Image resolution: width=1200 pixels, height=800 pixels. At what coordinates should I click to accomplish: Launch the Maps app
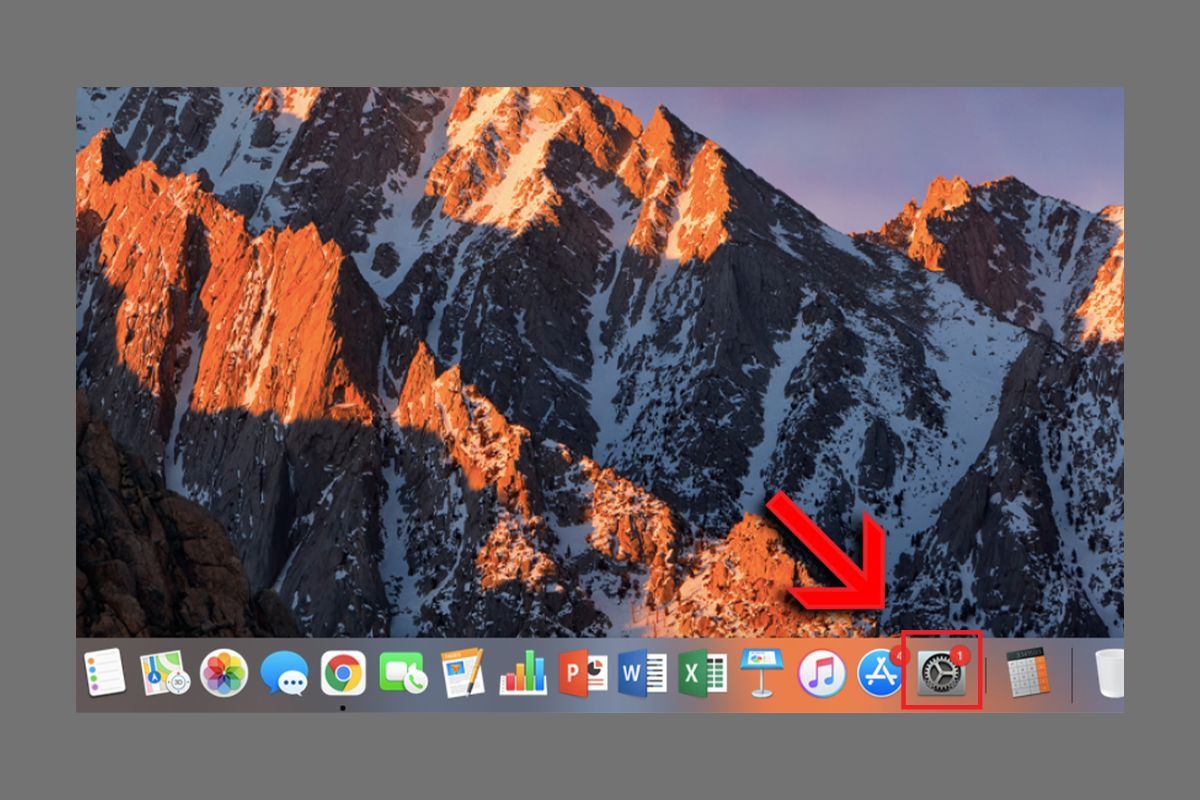(164, 673)
